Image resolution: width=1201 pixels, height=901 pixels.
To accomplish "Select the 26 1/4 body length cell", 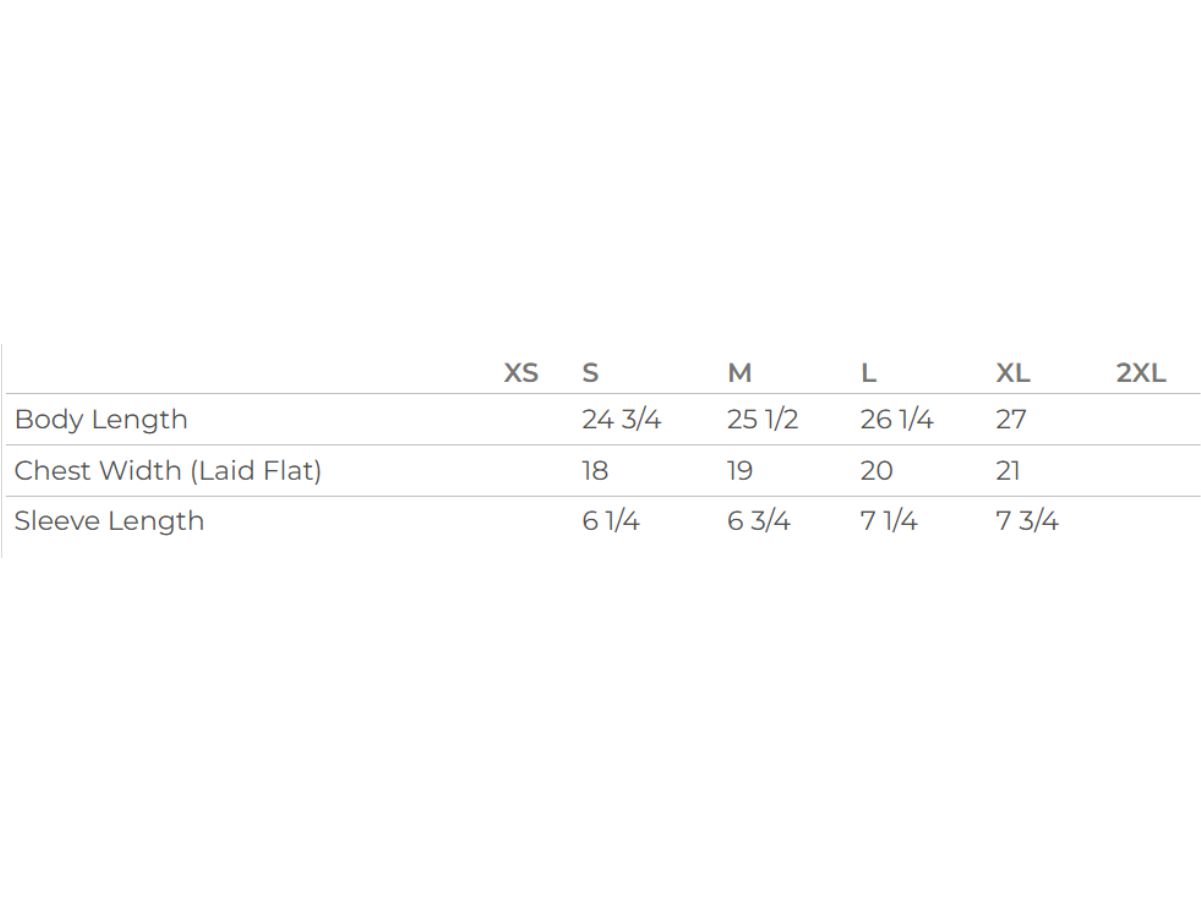I will coord(896,419).
